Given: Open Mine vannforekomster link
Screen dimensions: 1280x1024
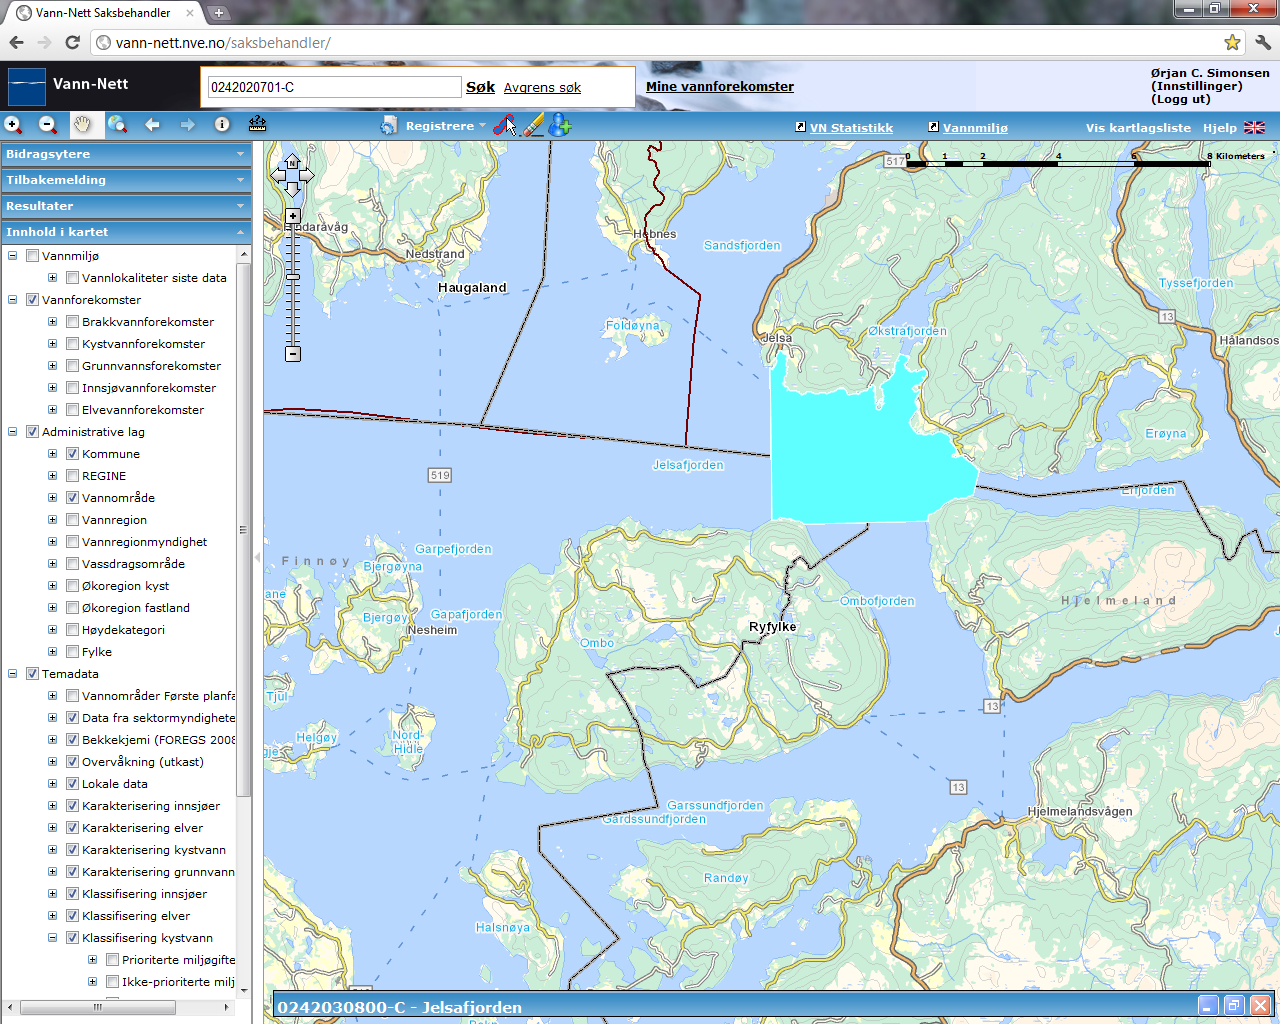Looking at the screenshot, I should pos(720,87).
